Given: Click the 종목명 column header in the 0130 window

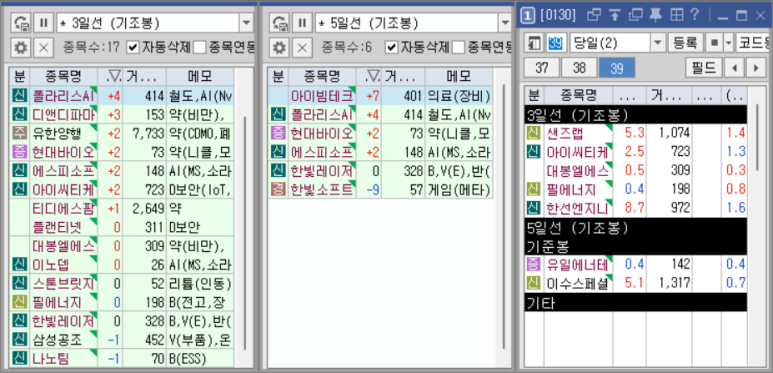Looking at the screenshot, I should point(579,95).
